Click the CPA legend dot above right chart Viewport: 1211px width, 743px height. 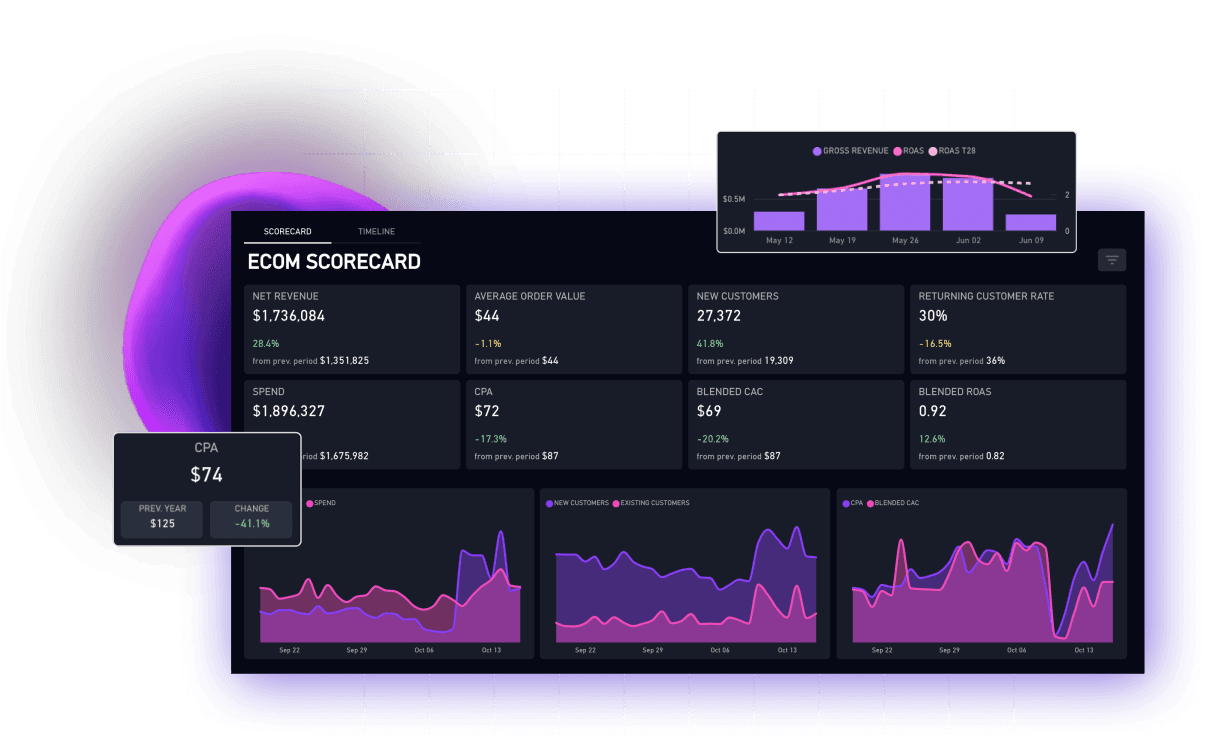(848, 503)
